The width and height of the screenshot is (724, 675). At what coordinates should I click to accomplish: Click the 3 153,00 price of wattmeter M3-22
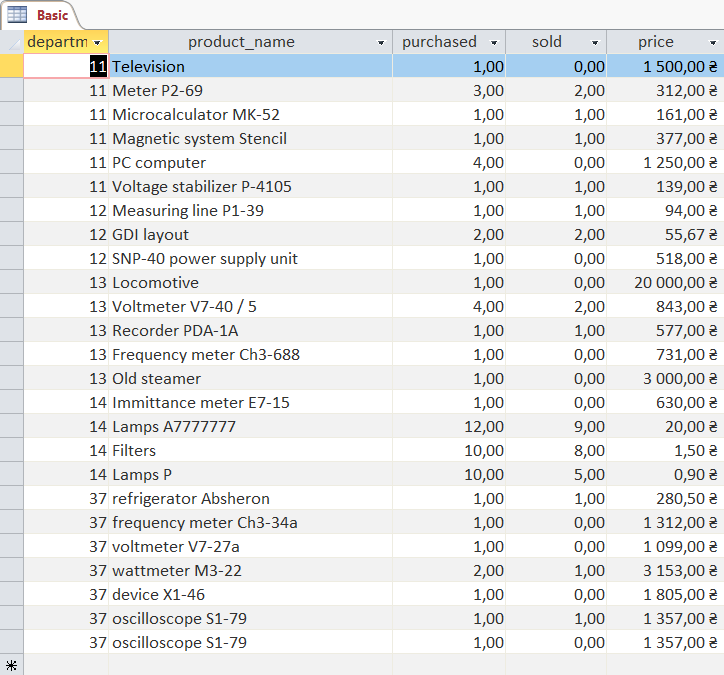pos(665,570)
